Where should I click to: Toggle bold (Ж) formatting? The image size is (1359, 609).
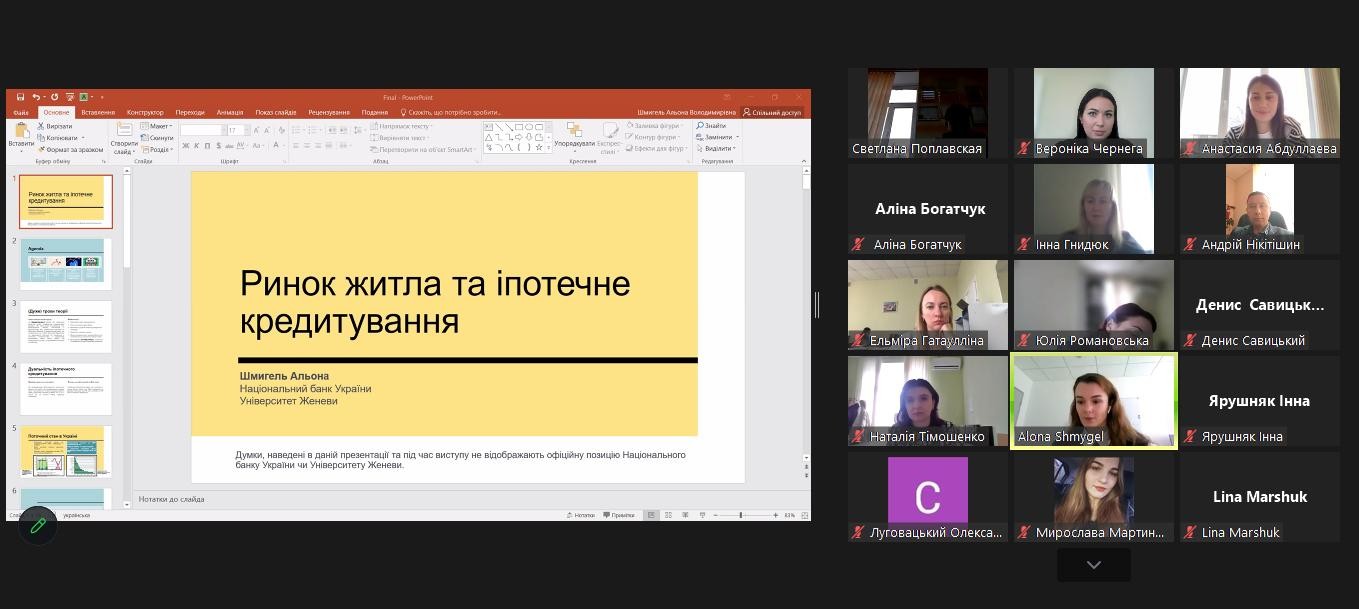pyautogui.click(x=186, y=146)
